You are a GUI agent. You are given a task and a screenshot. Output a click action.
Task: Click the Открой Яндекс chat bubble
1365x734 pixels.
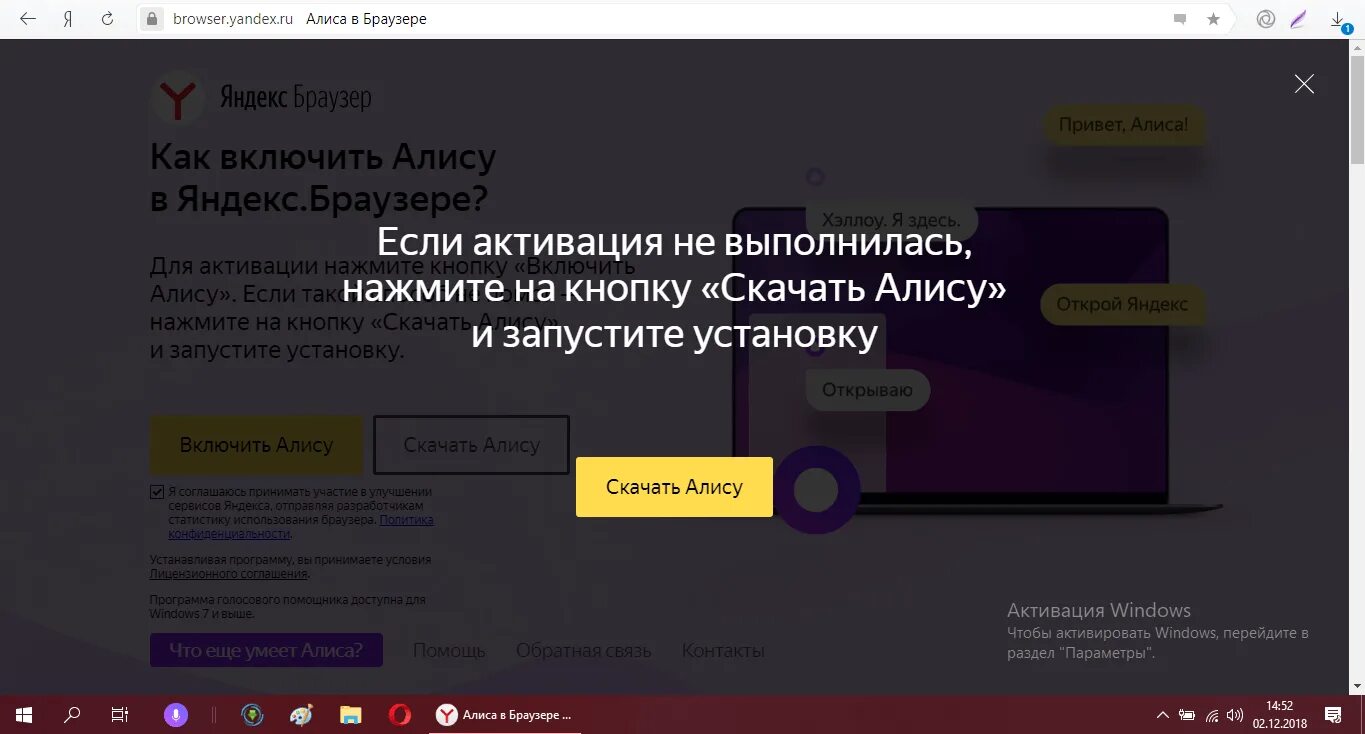pyautogui.click(x=1123, y=304)
